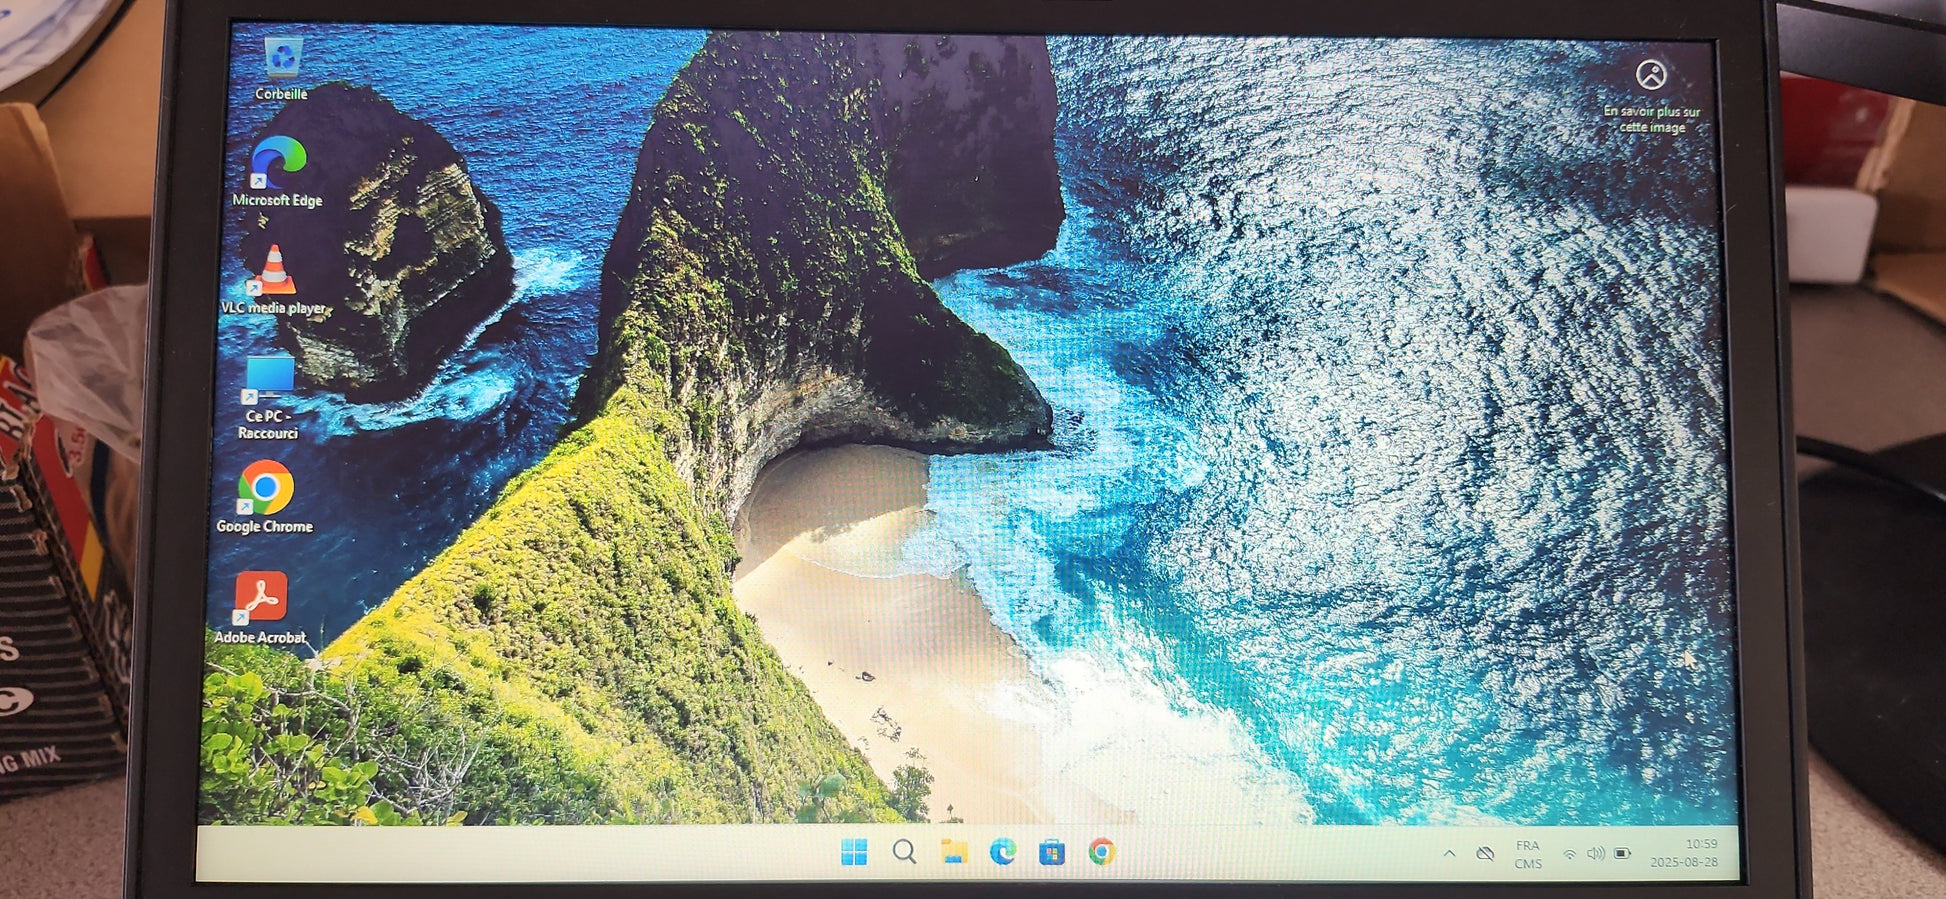Select the Google Chrome desktop shortcut
The width and height of the screenshot is (1946, 899).
click(x=265, y=490)
